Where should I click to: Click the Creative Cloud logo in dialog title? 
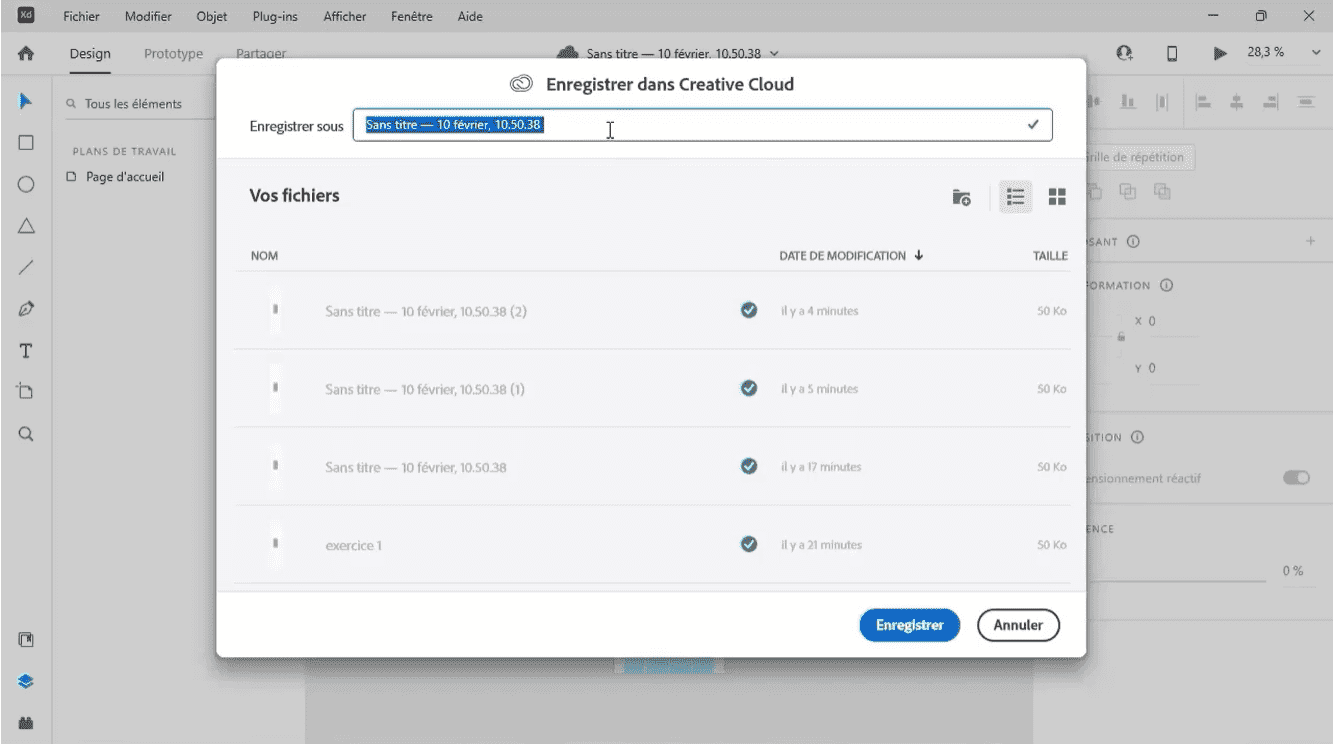tap(521, 85)
